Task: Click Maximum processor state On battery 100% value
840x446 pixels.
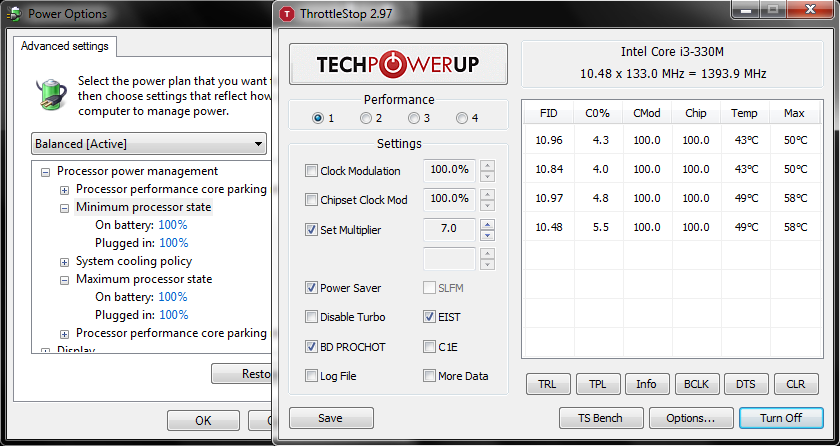Action: (x=172, y=297)
